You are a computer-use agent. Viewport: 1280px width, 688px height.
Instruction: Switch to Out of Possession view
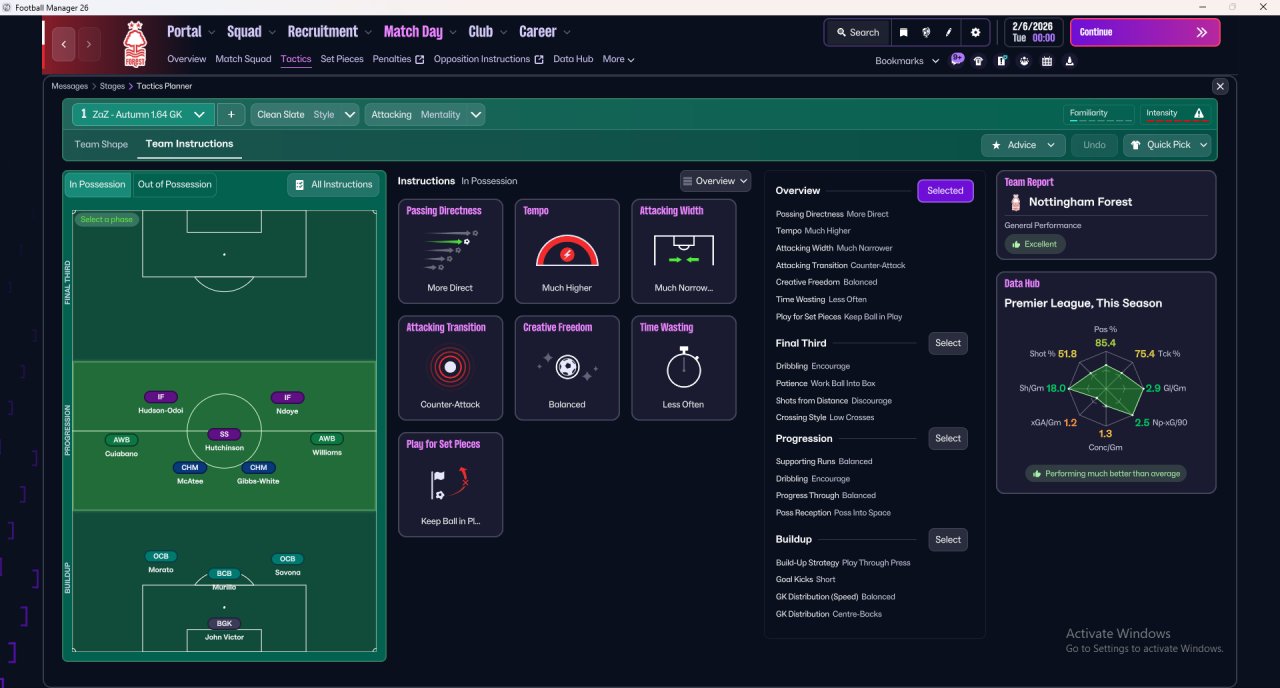tap(175, 184)
